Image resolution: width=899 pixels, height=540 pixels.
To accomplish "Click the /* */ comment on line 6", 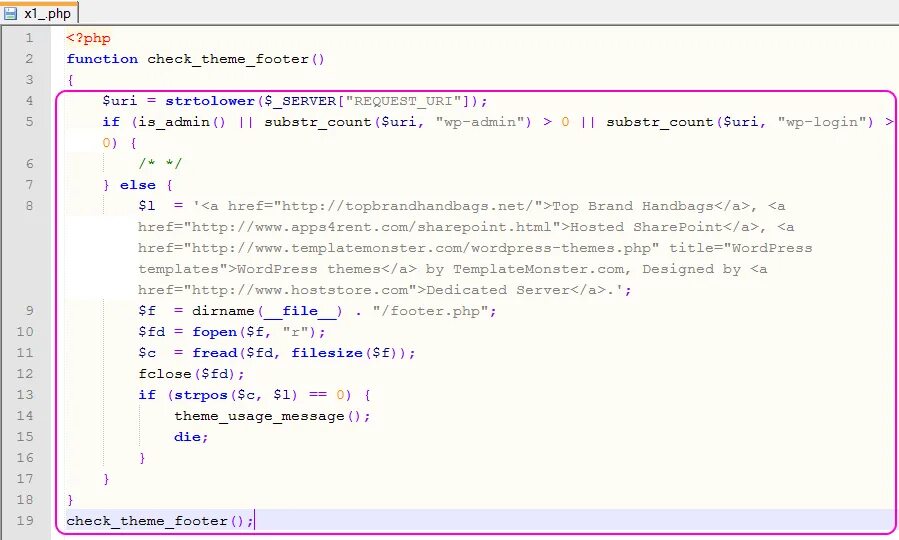I will (160, 164).
